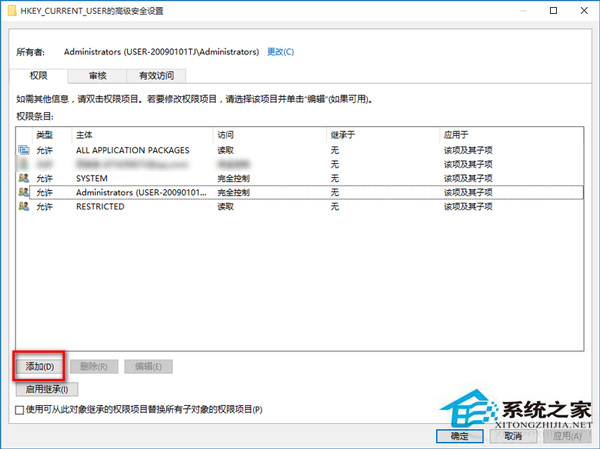
Task: Maximize the advanced security settings window
Action: [x=552, y=10]
